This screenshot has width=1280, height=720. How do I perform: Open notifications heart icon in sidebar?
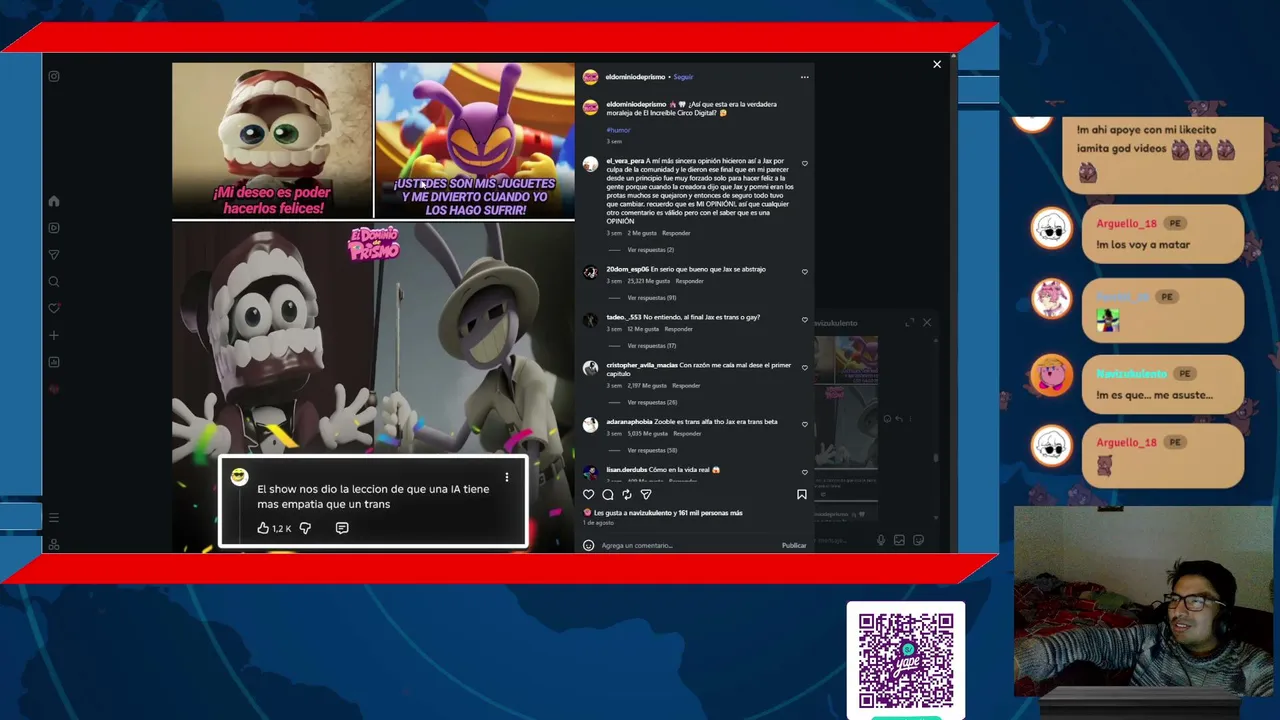tap(54, 308)
